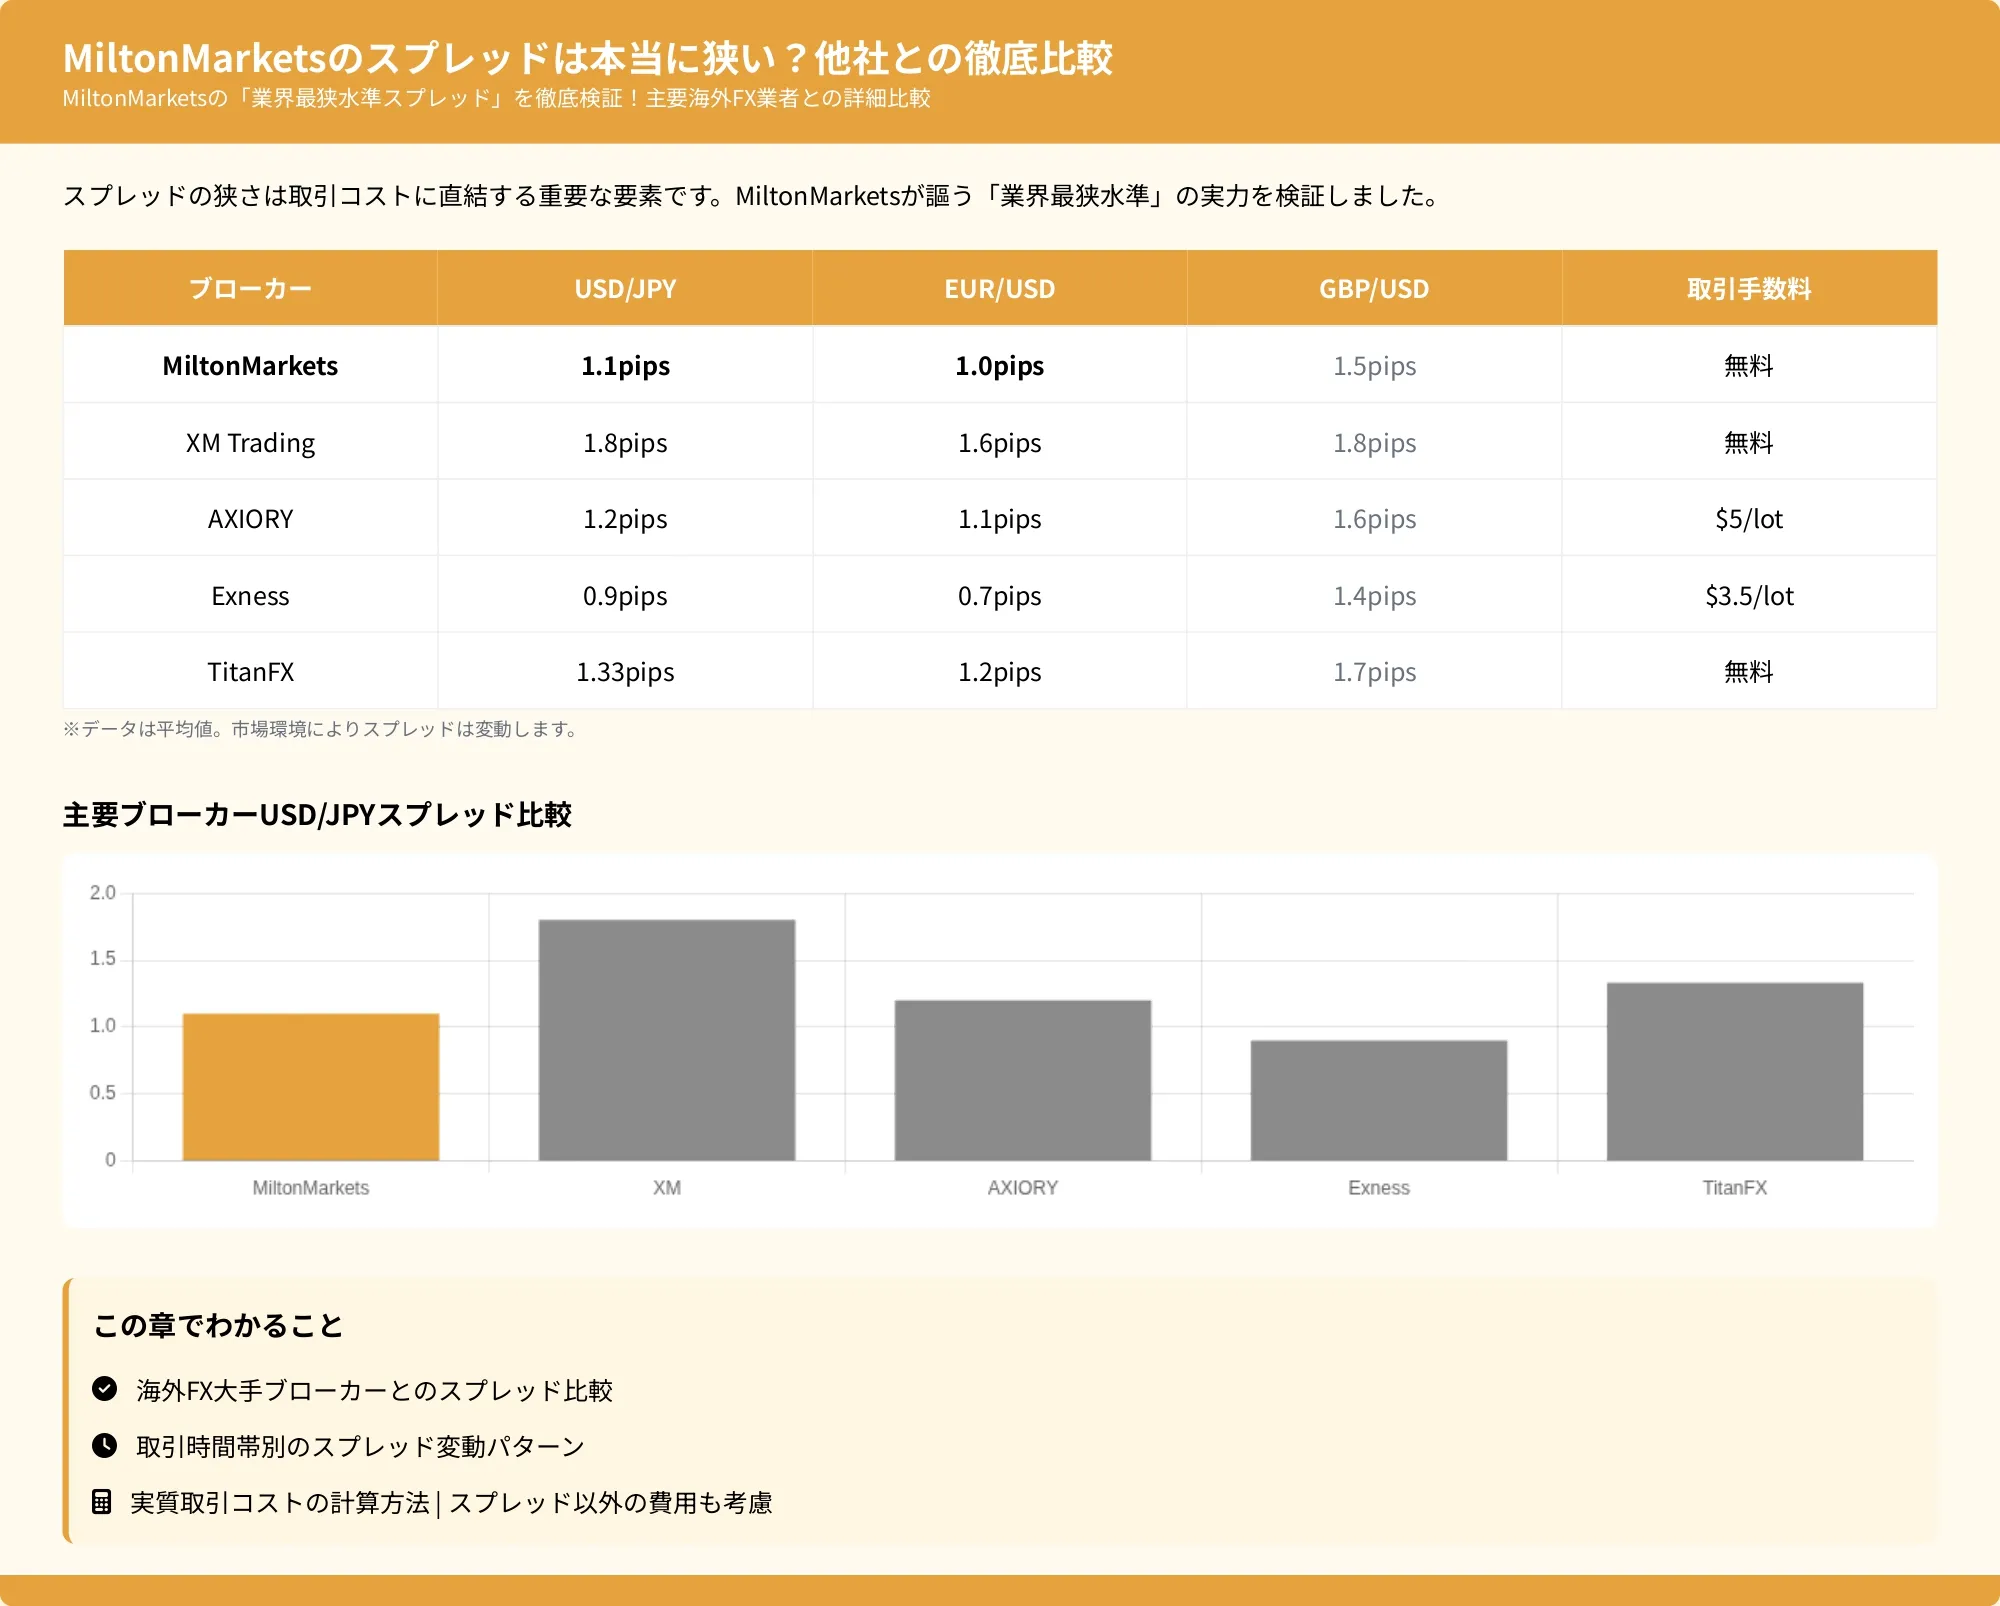Click the XM bar in the chart
This screenshot has height=1606, width=2000.
point(666,1040)
